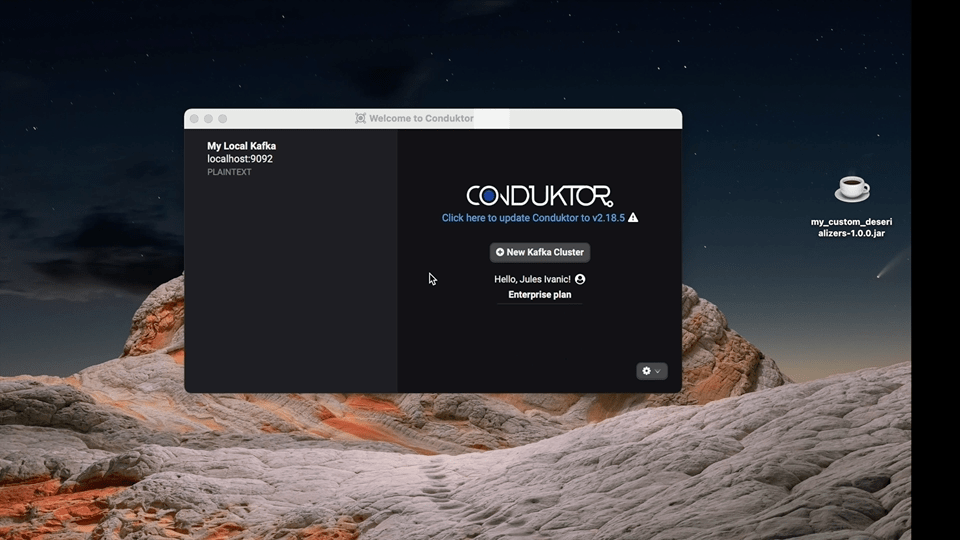The height and width of the screenshot is (540, 960).
Task: Open the user account profile icon
Action: coord(580,279)
